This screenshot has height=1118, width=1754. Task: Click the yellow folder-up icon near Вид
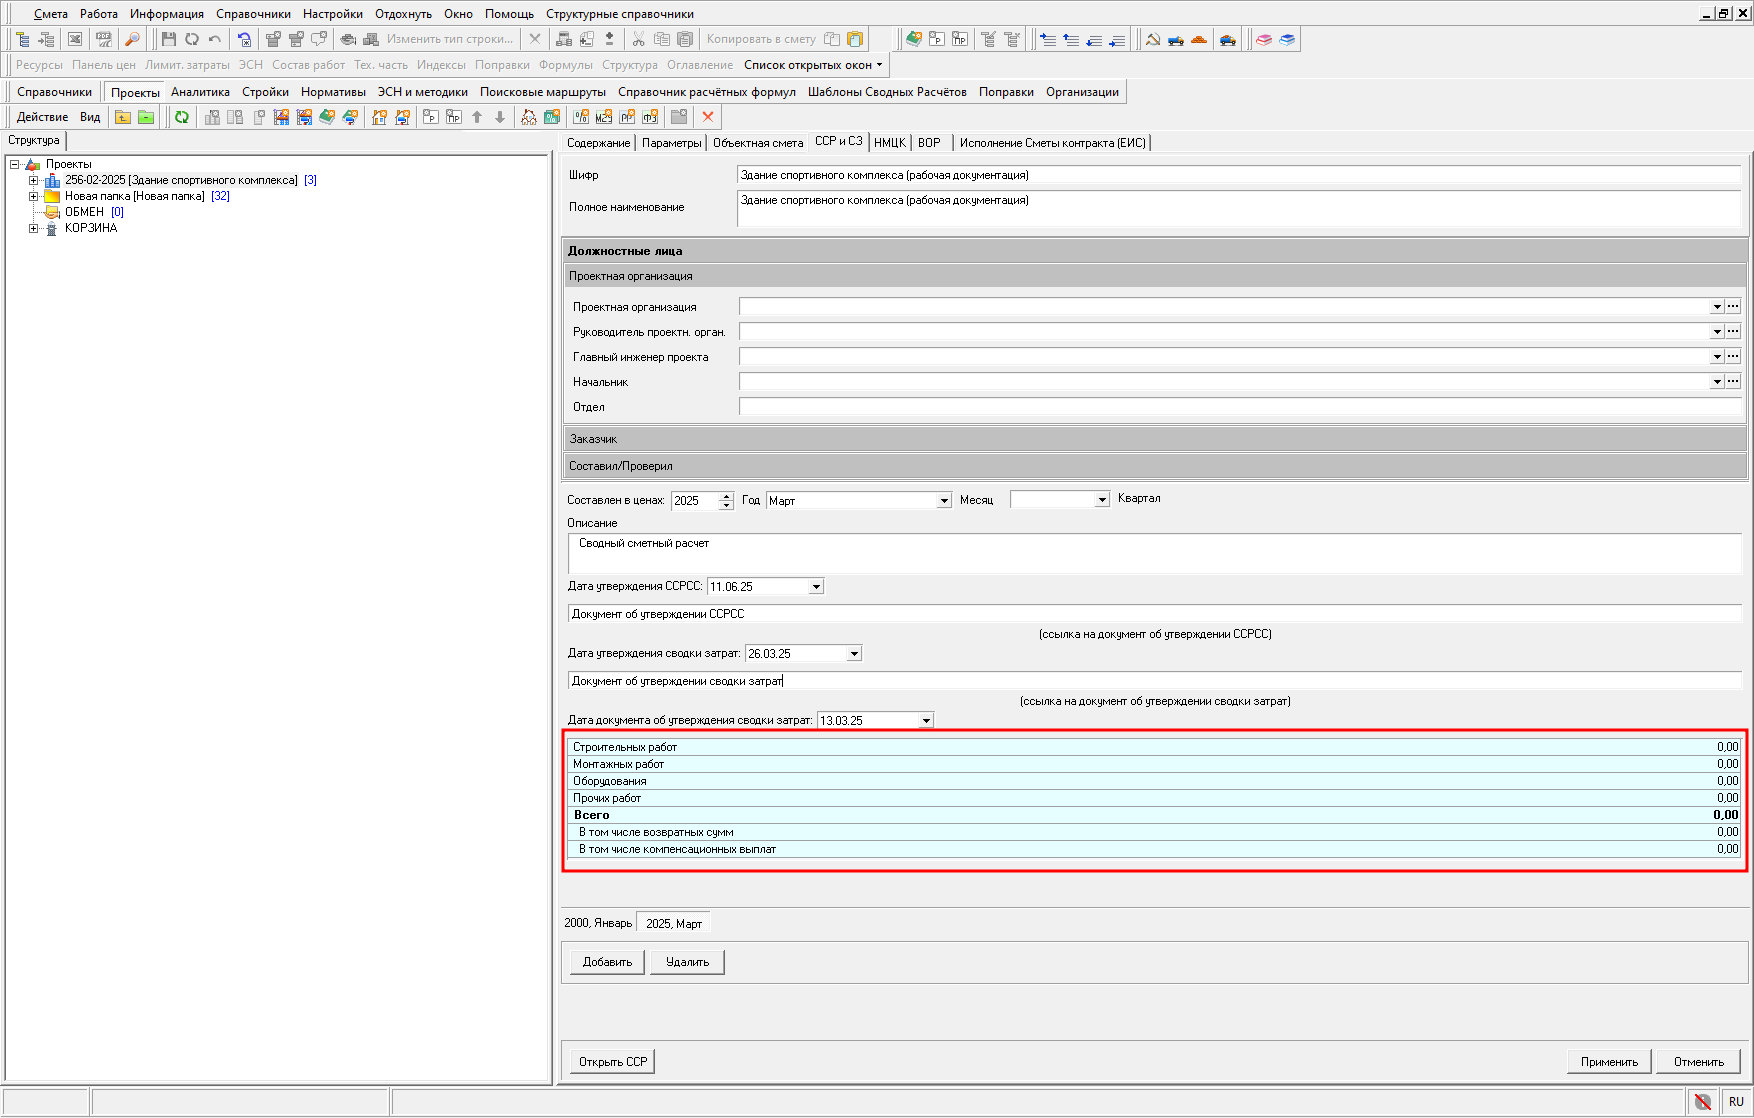pos(123,117)
